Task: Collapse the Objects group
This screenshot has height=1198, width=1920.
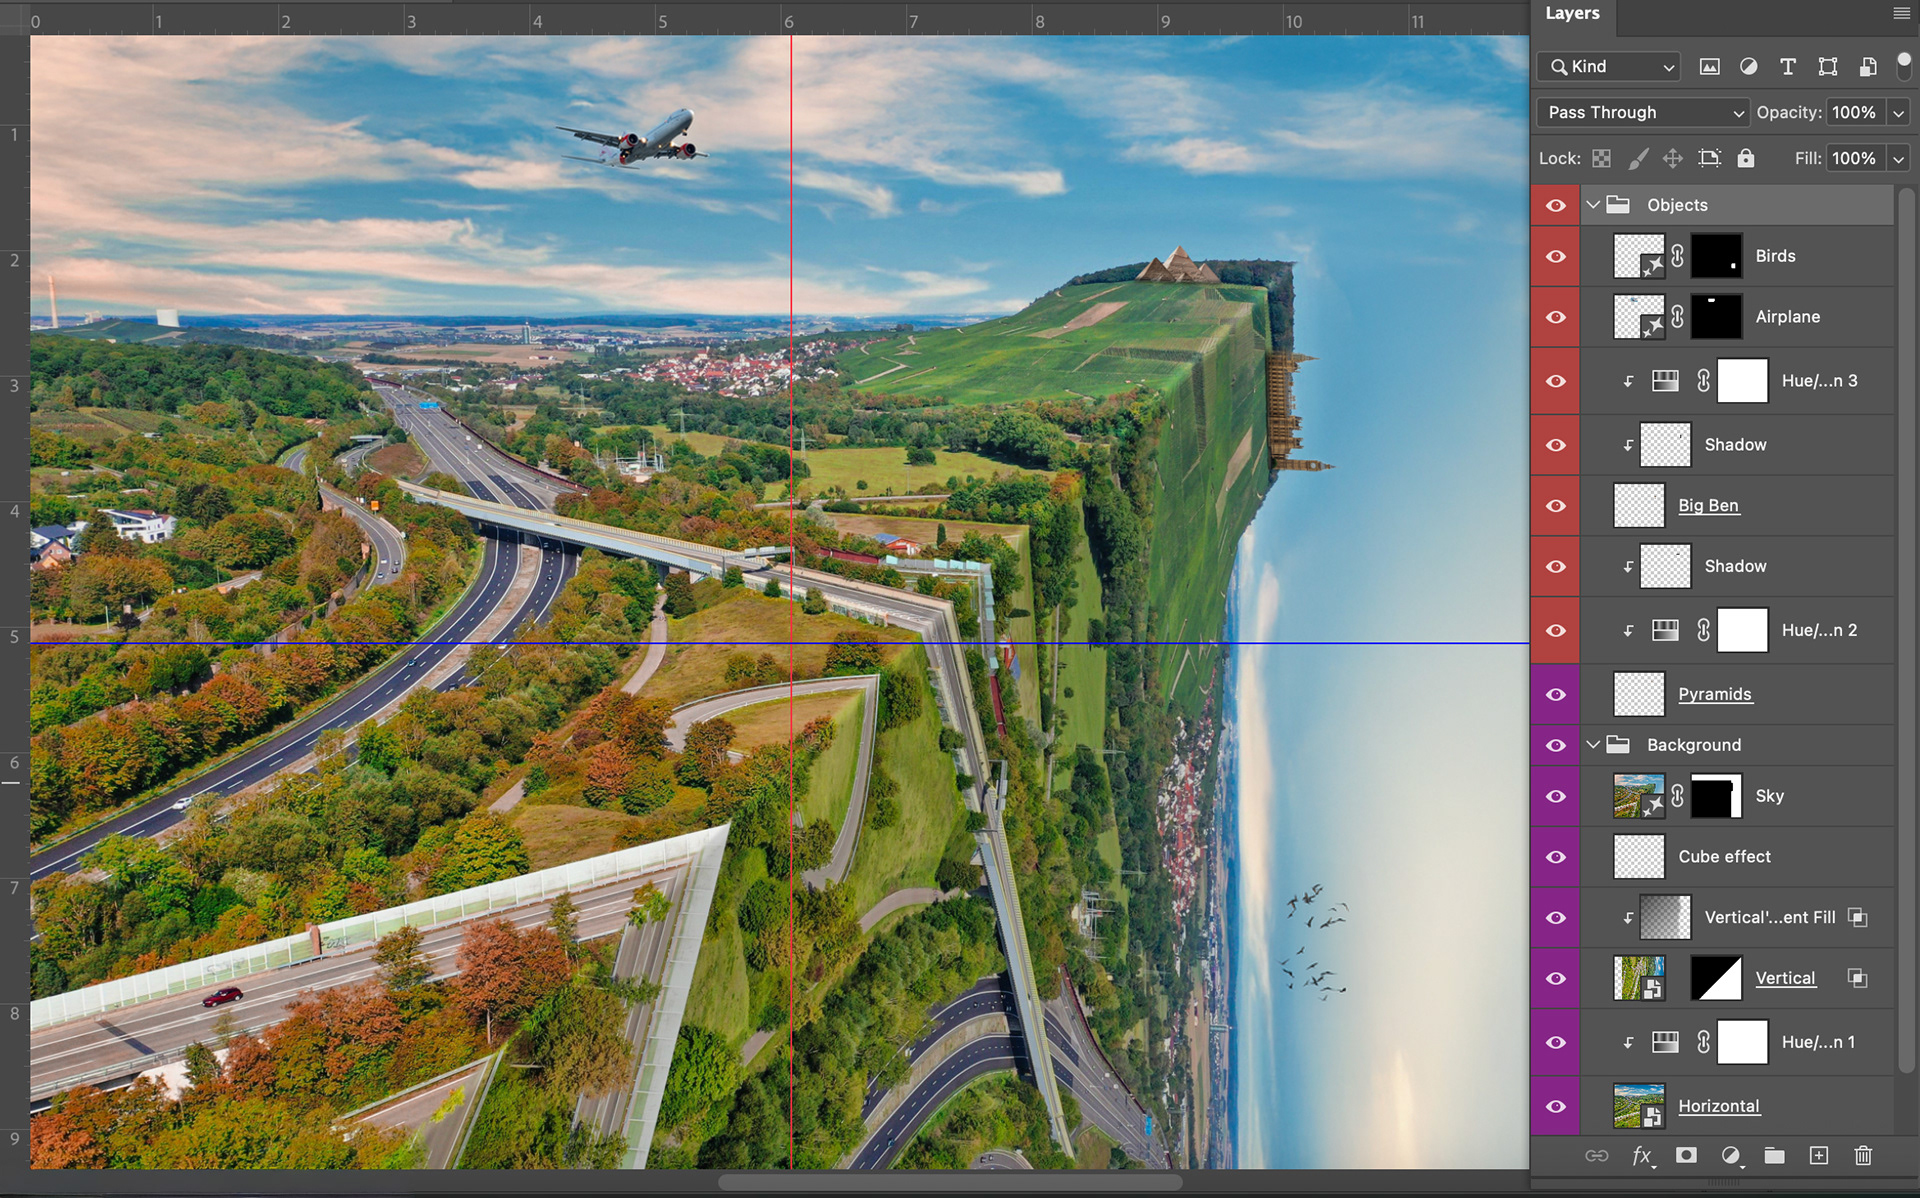Action: coord(1593,205)
